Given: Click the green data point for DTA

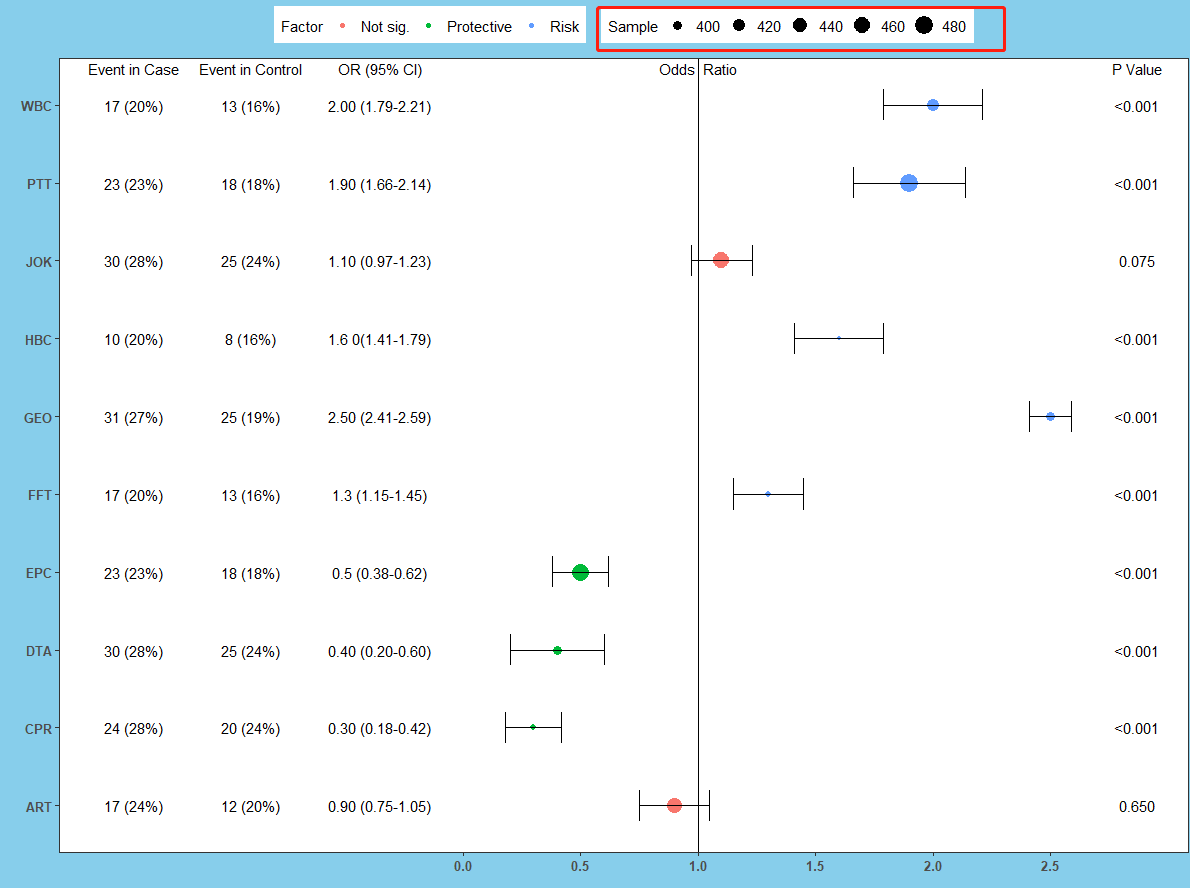Looking at the screenshot, I should tap(557, 650).
